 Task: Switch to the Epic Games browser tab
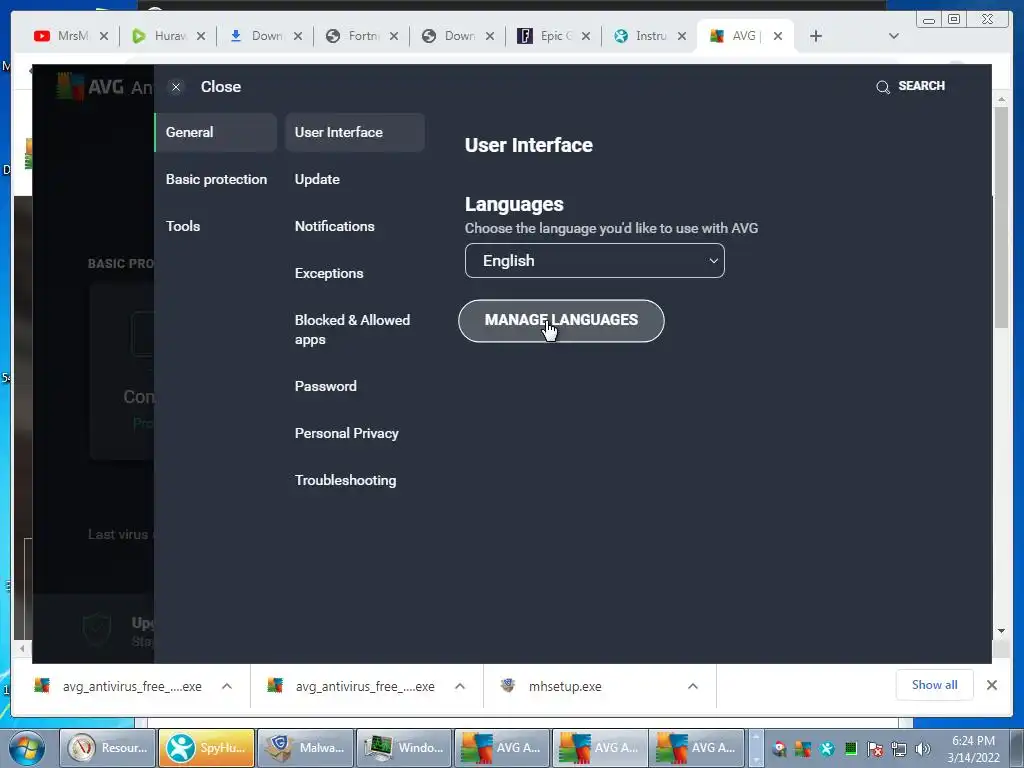[x=545, y=36]
